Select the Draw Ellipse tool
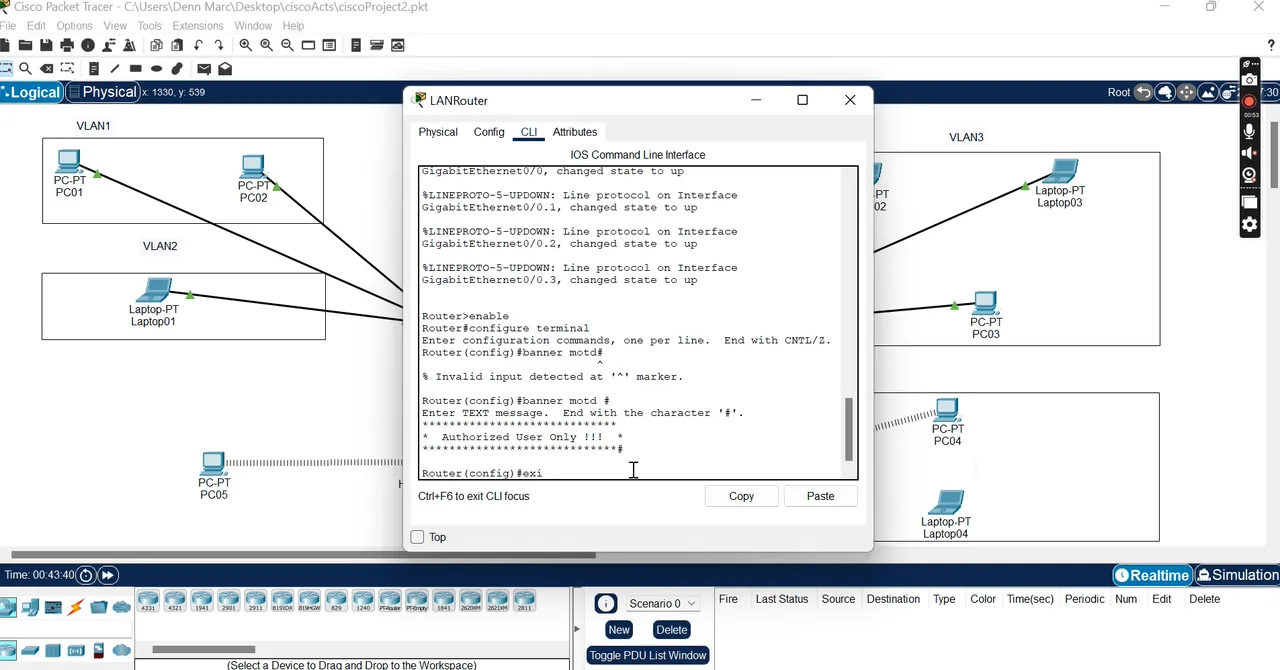 (157, 69)
